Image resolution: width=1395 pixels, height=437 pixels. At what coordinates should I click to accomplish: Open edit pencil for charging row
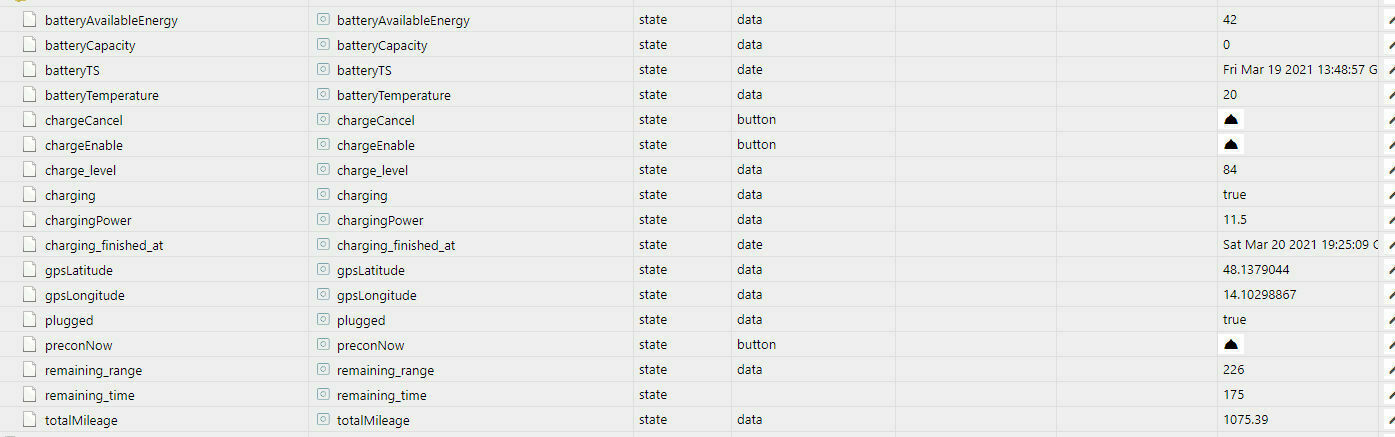[x=1389, y=195]
